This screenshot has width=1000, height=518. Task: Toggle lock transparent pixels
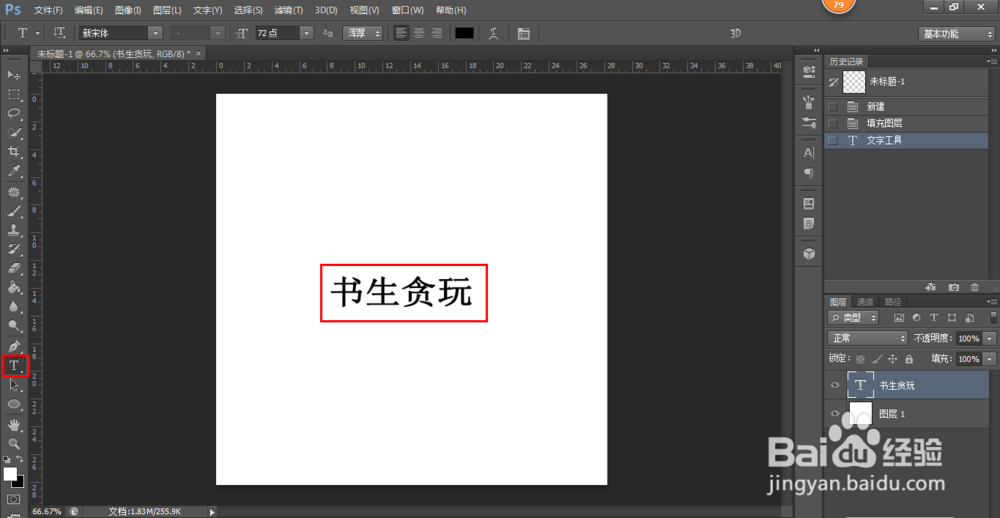click(860, 359)
